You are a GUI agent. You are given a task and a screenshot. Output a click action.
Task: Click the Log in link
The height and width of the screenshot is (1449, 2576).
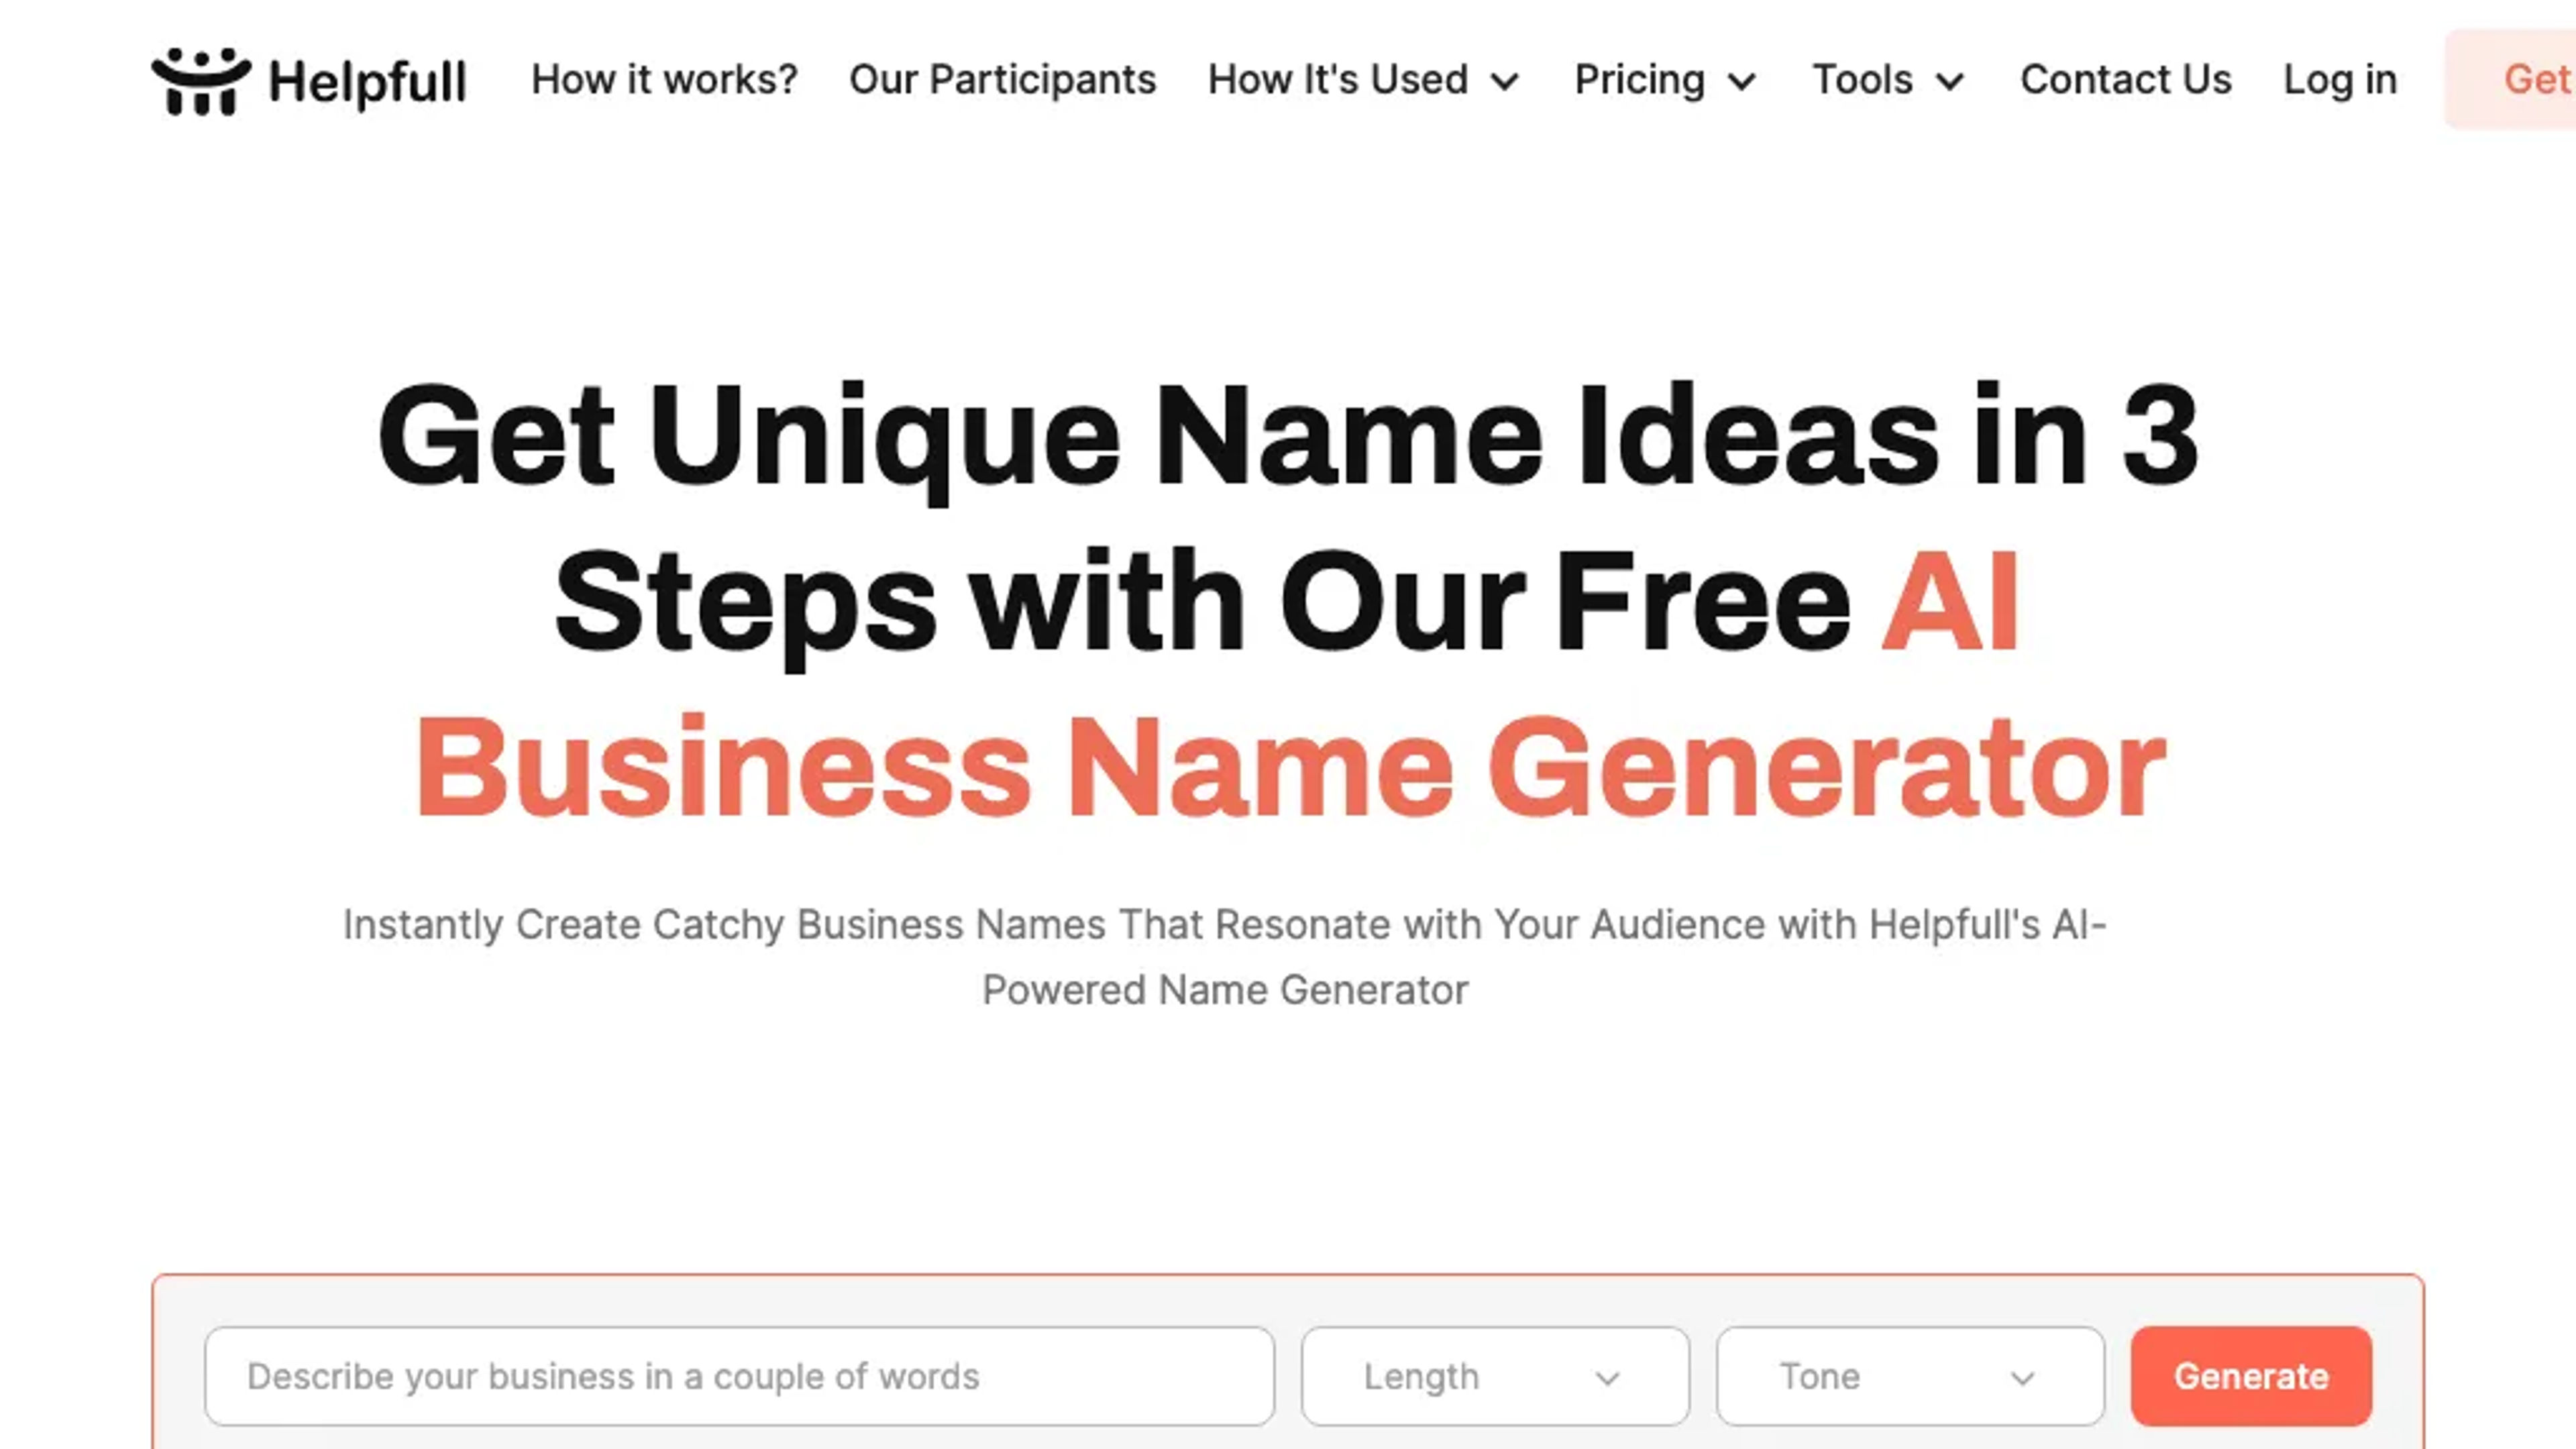(x=2339, y=78)
